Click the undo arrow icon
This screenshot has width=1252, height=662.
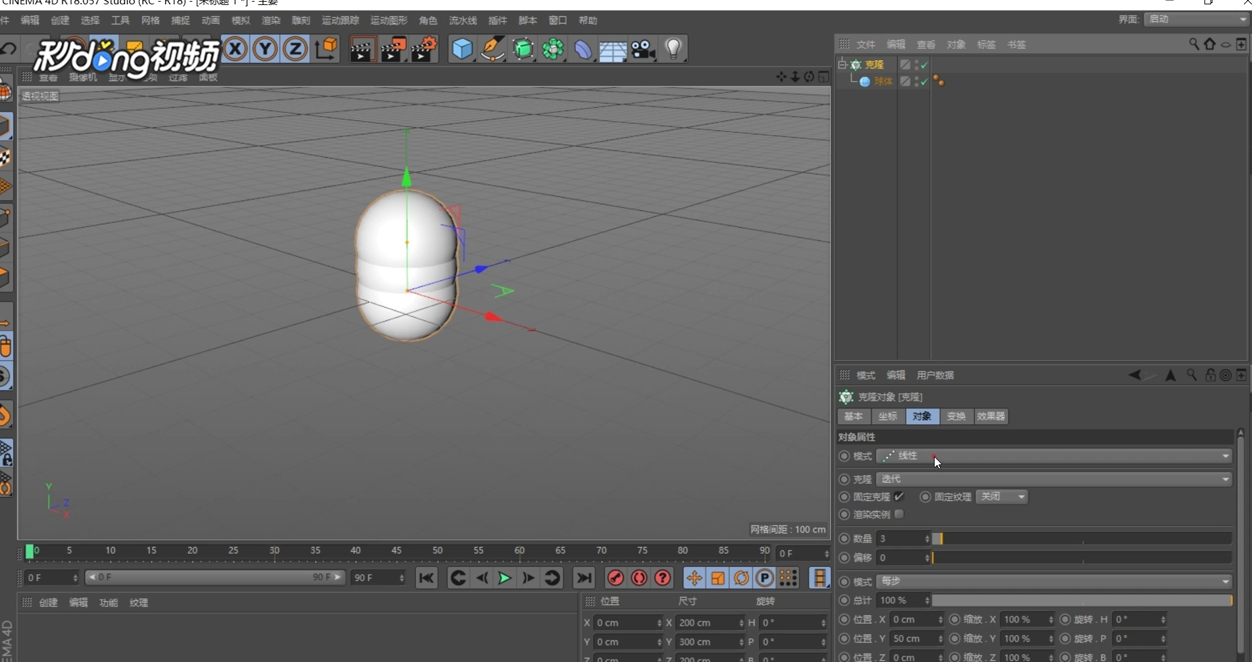point(8,49)
